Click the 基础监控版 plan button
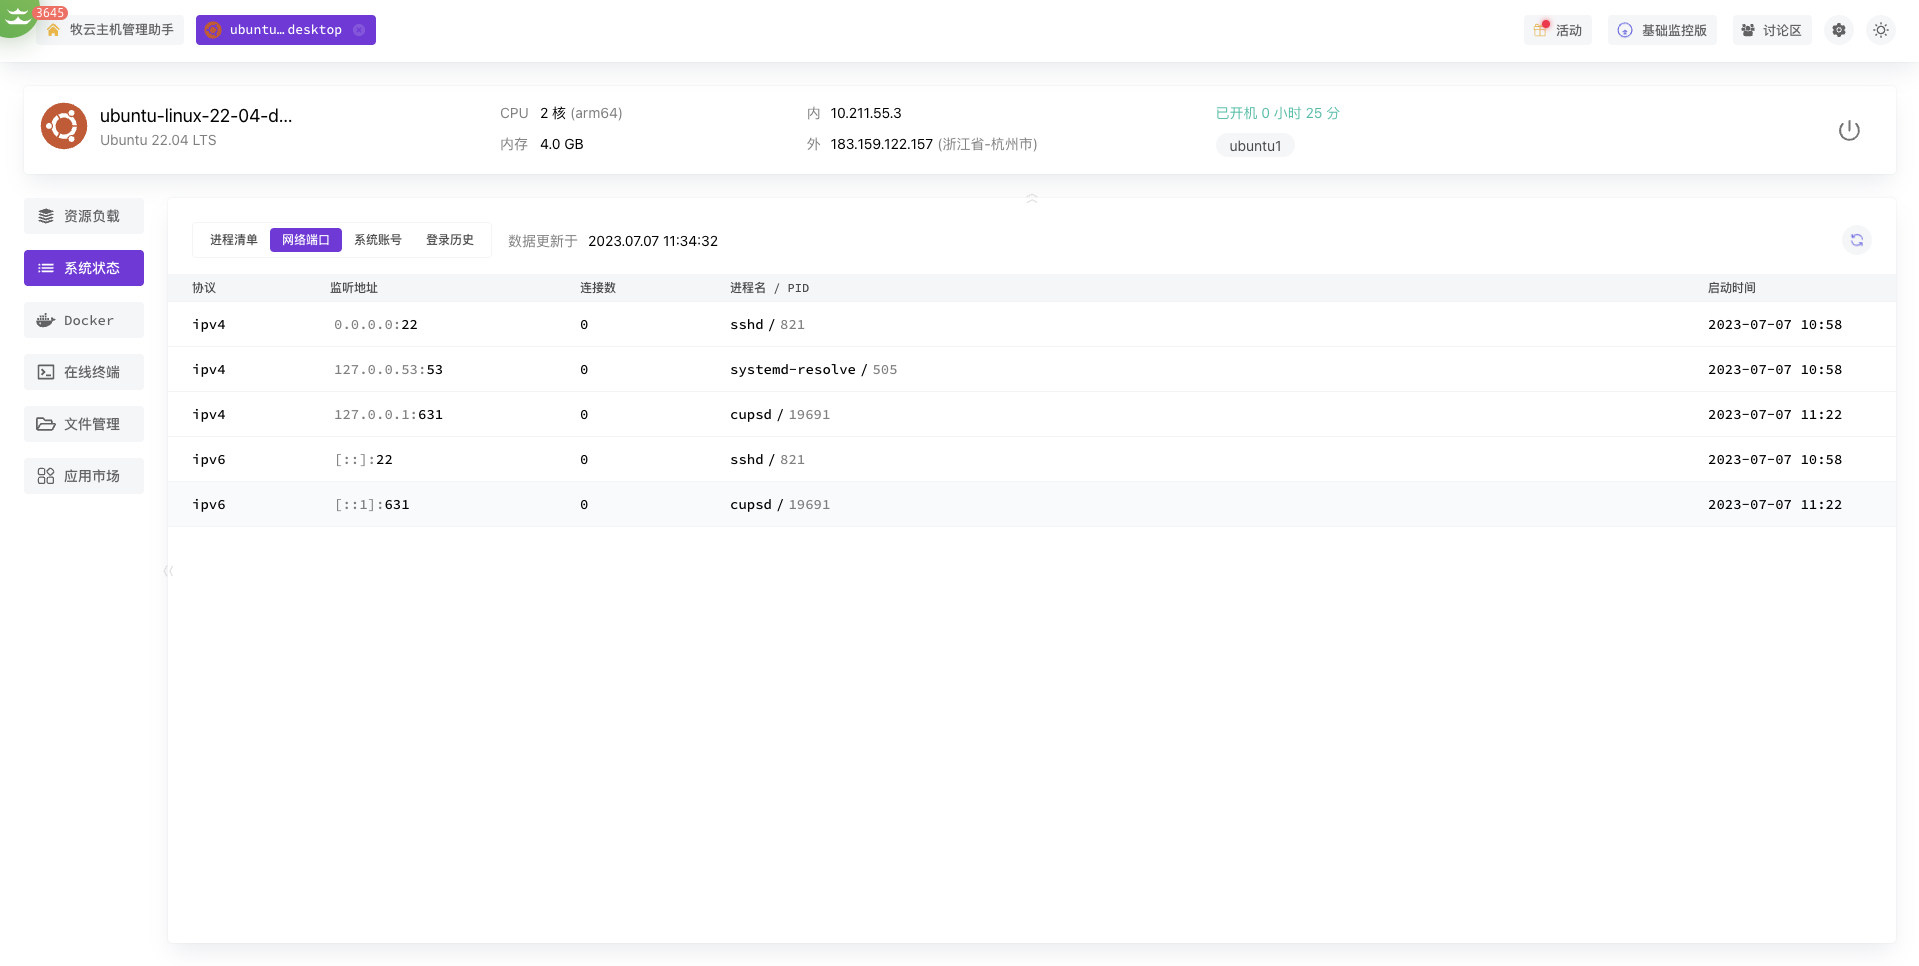 click(1662, 30)
